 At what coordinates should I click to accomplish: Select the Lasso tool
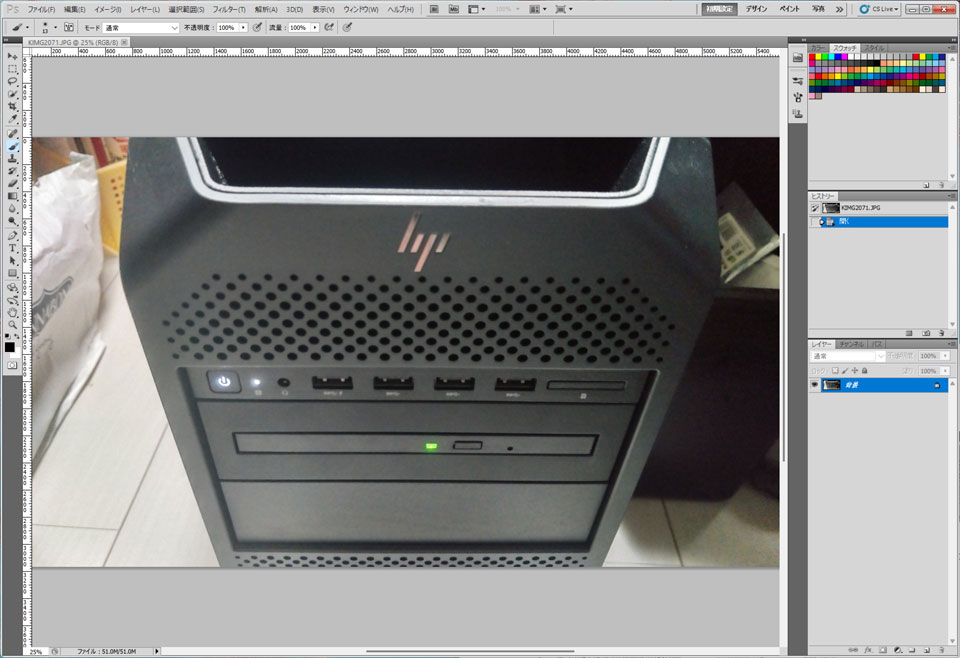[x=12, y=81]
